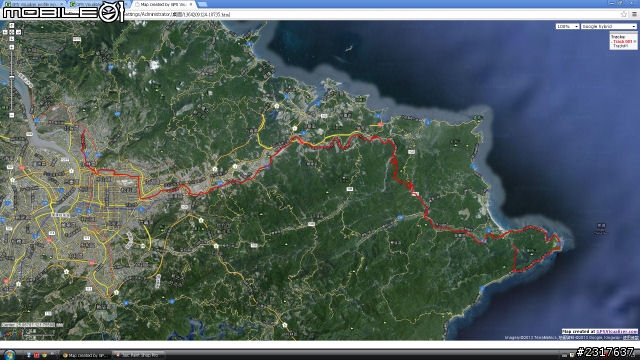Viewport: 640px width, 360px height.
Task: Zoom out with the minus button
Action: tap(11, 116)
